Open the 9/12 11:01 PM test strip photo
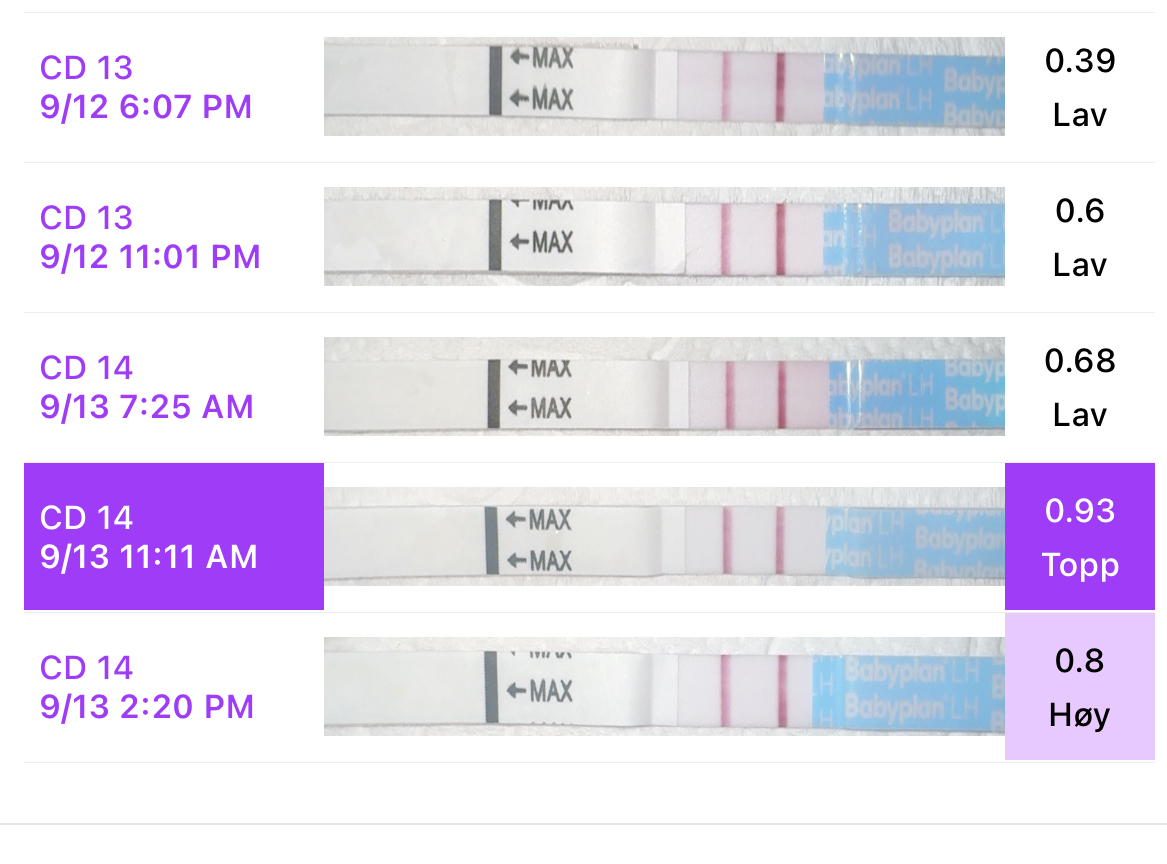The width and height of the screenshot is (1167, 864). click(664, 236)
